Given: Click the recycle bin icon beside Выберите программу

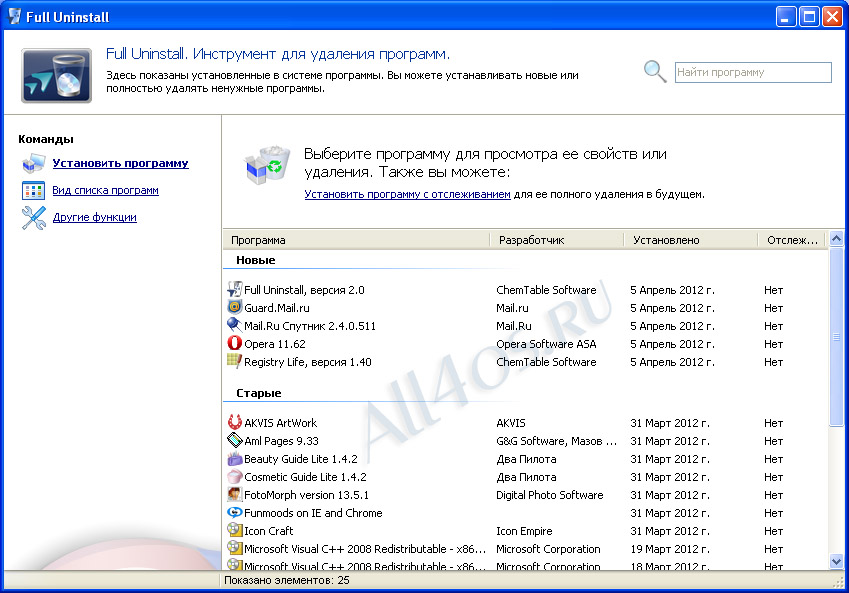Looking at the screenshot, I should (268, 165).
